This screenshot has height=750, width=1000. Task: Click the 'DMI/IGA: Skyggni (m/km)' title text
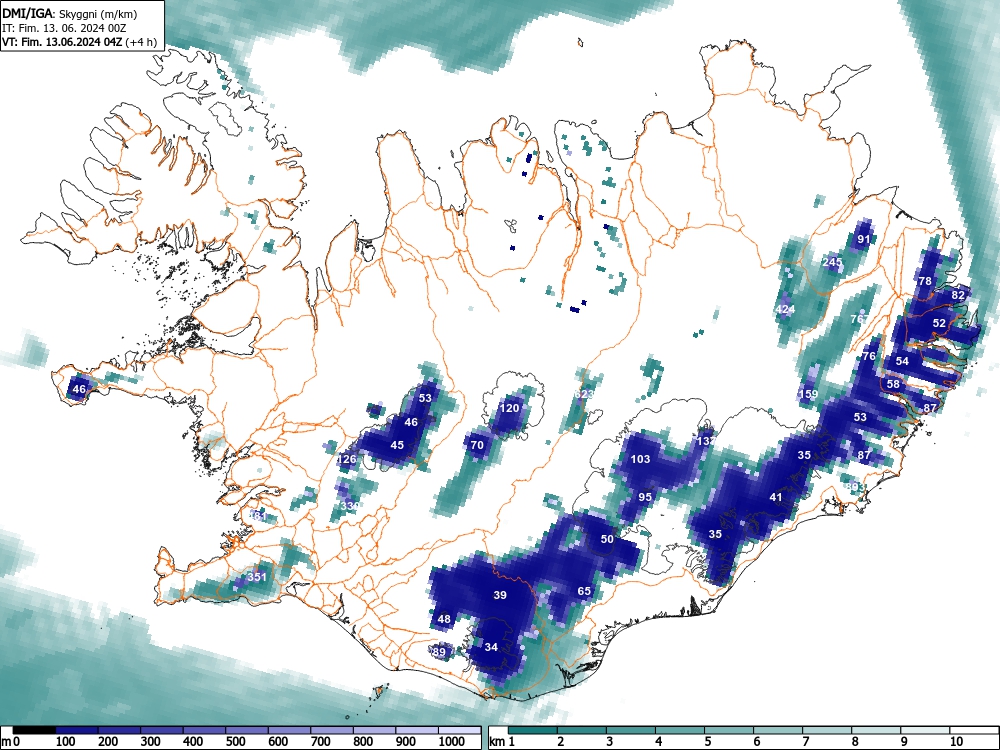click(70, 13)
